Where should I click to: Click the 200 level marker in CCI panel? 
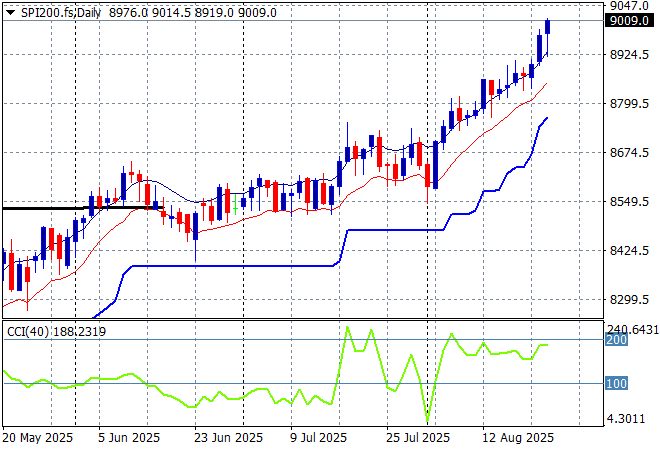[617, 341]
